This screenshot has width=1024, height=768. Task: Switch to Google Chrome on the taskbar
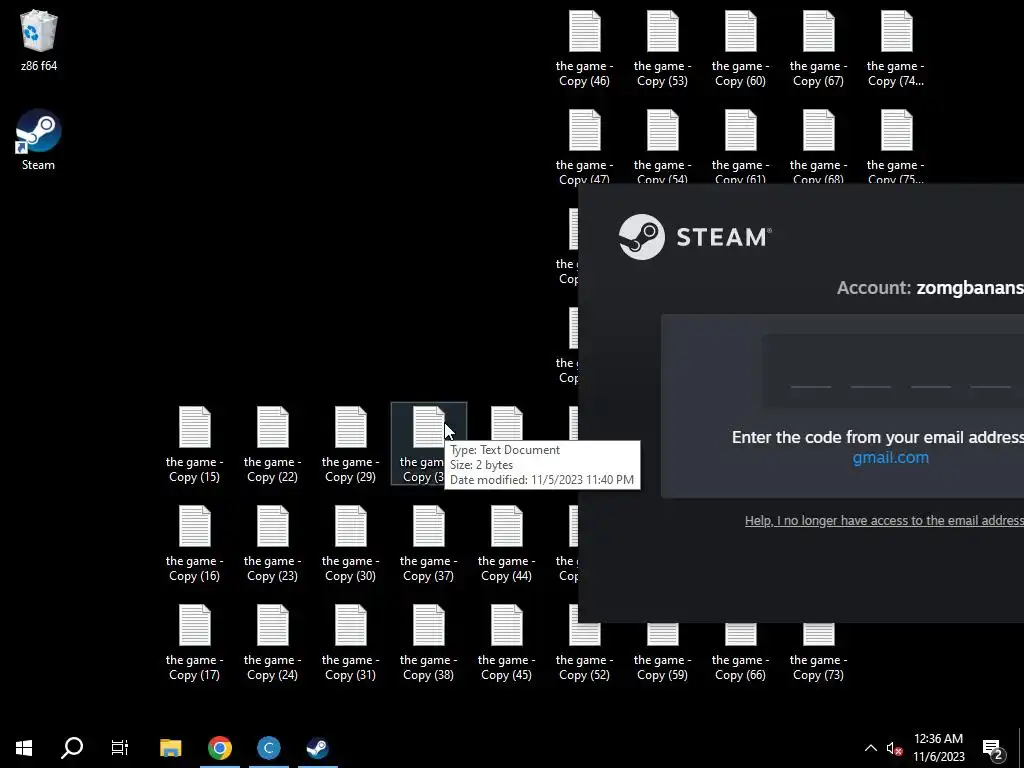point(219,748)
